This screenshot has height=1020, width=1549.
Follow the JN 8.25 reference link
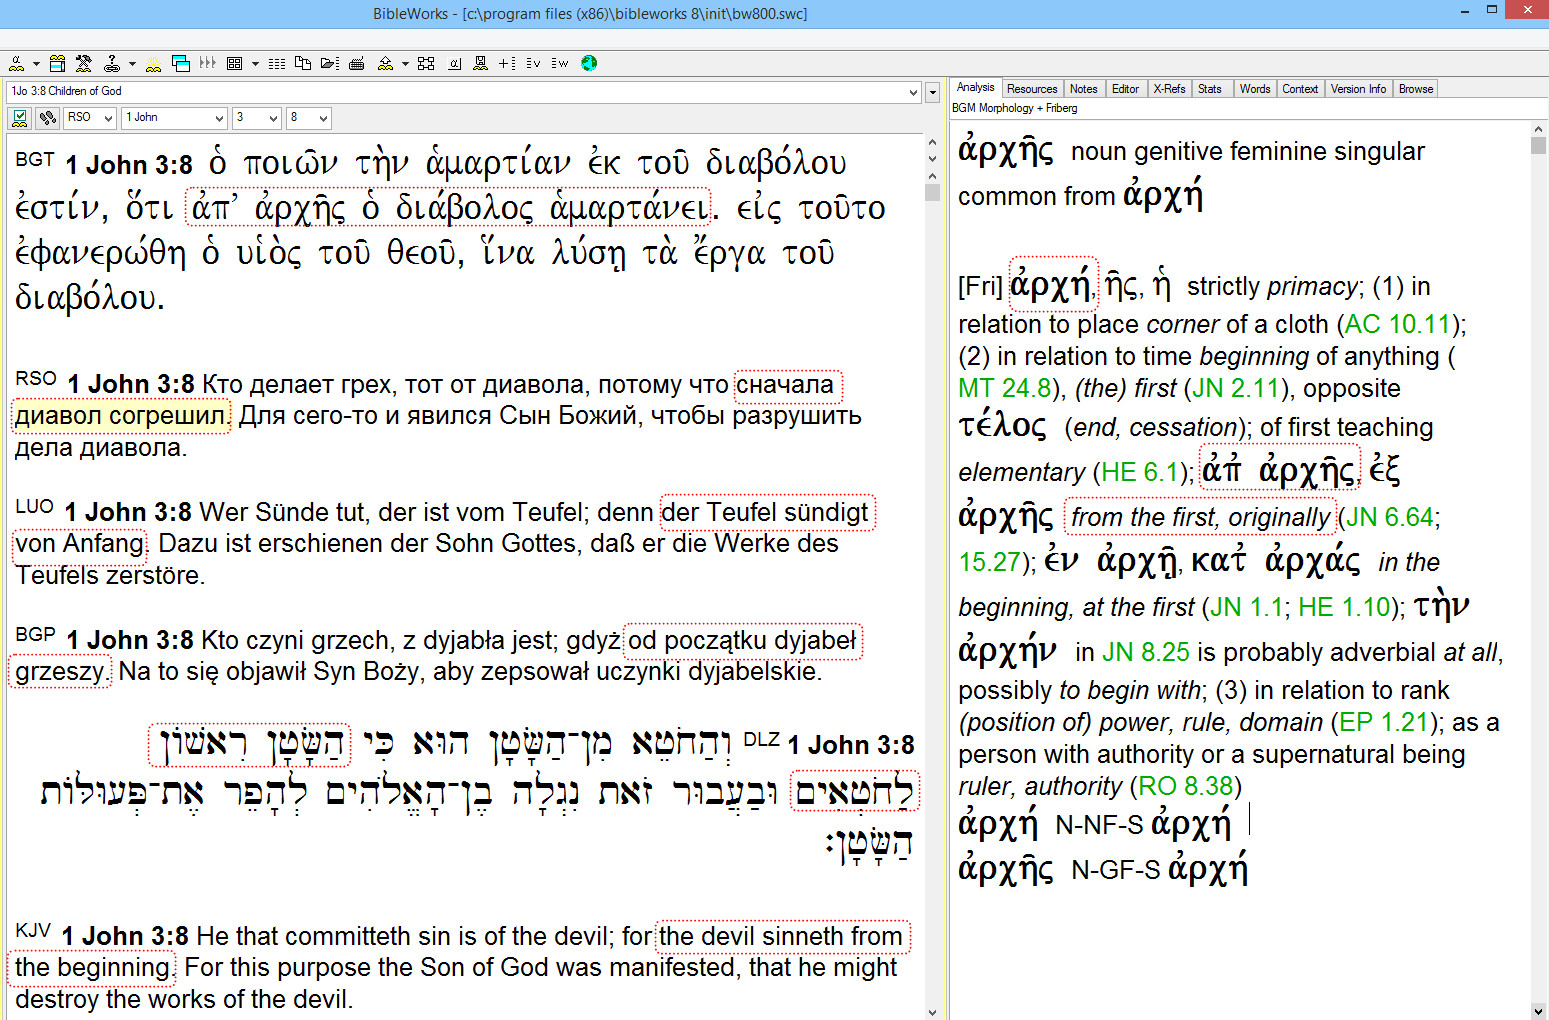click(x=1146, y=652)
